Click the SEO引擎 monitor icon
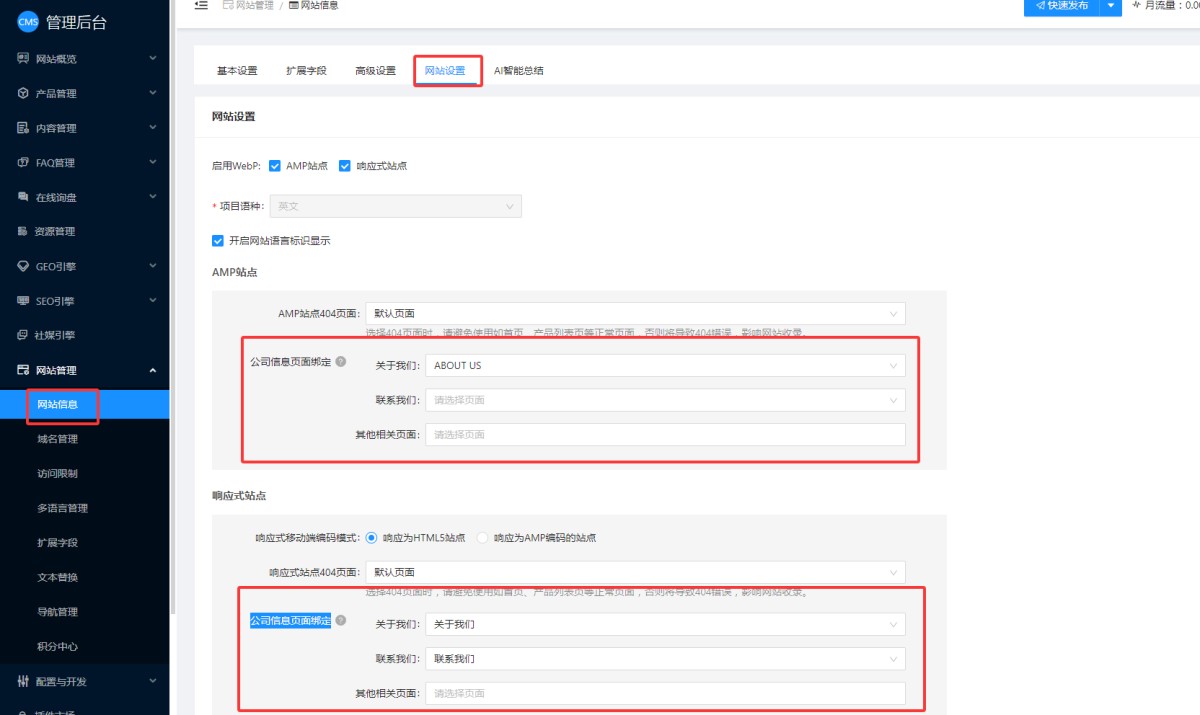Image resolution: width=1200 pixels, height=715 pixels. 23,301
